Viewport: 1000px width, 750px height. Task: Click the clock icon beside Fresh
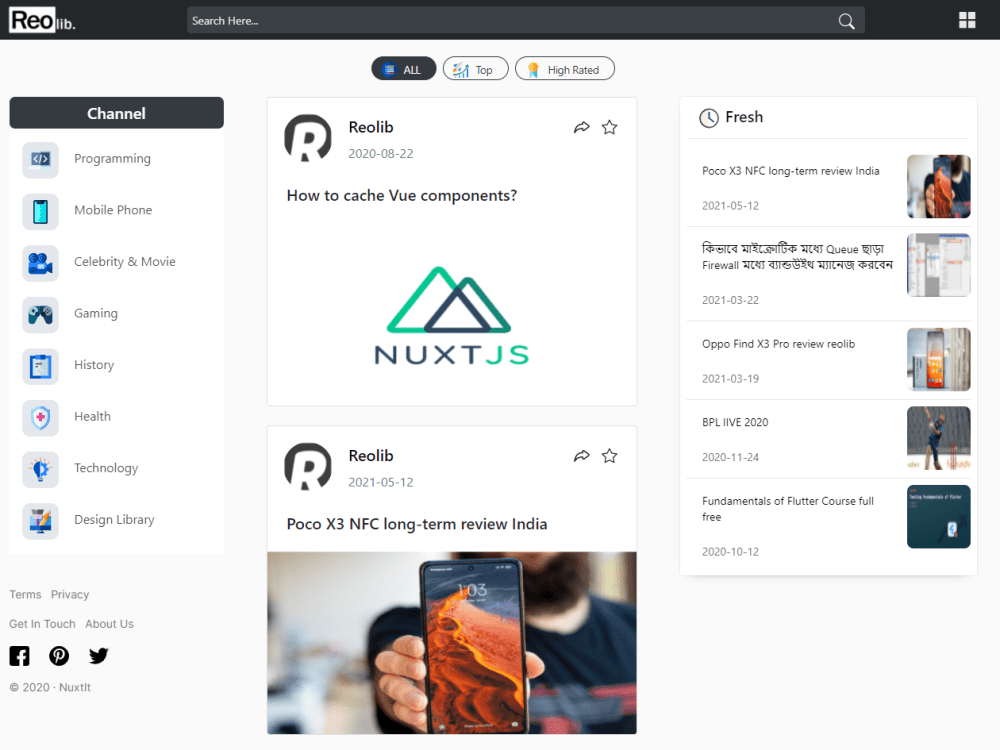[709, 117]
